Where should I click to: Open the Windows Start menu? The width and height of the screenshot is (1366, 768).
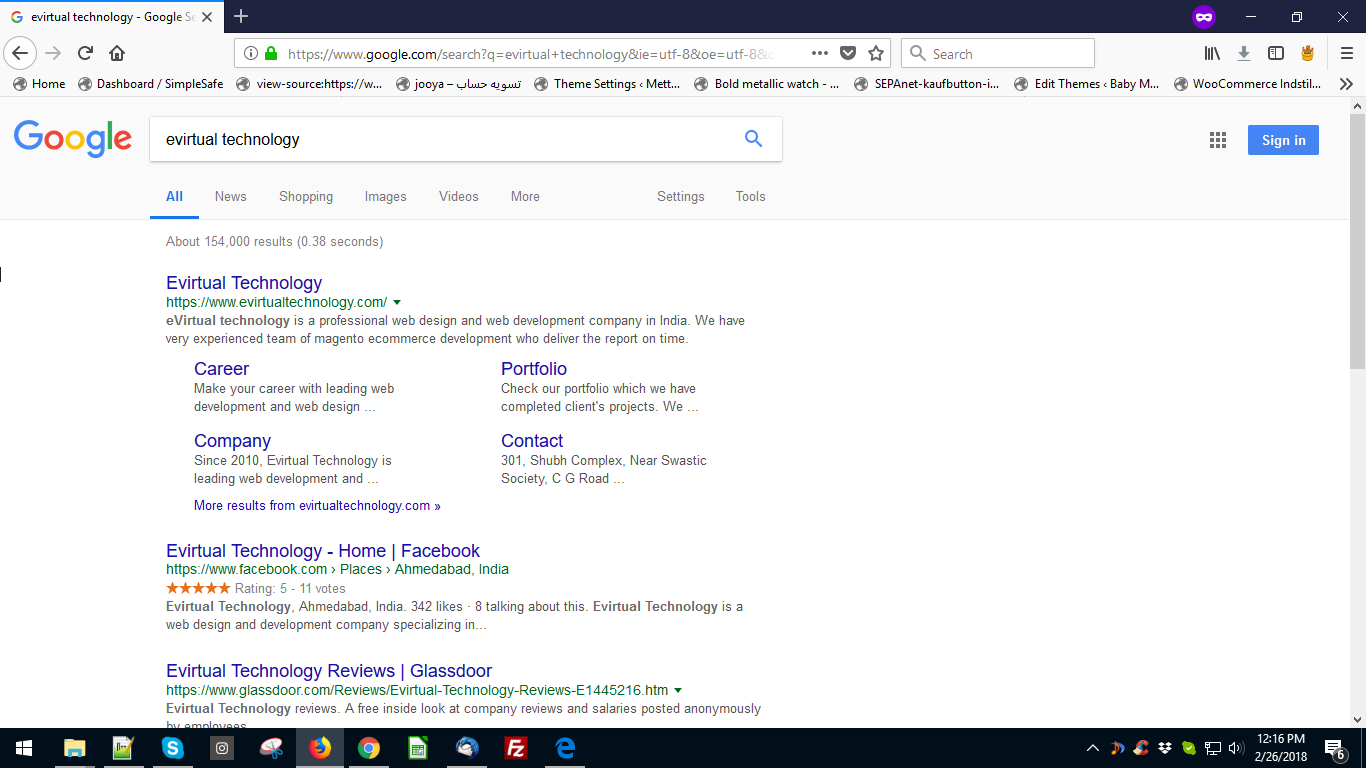point(24,748)
